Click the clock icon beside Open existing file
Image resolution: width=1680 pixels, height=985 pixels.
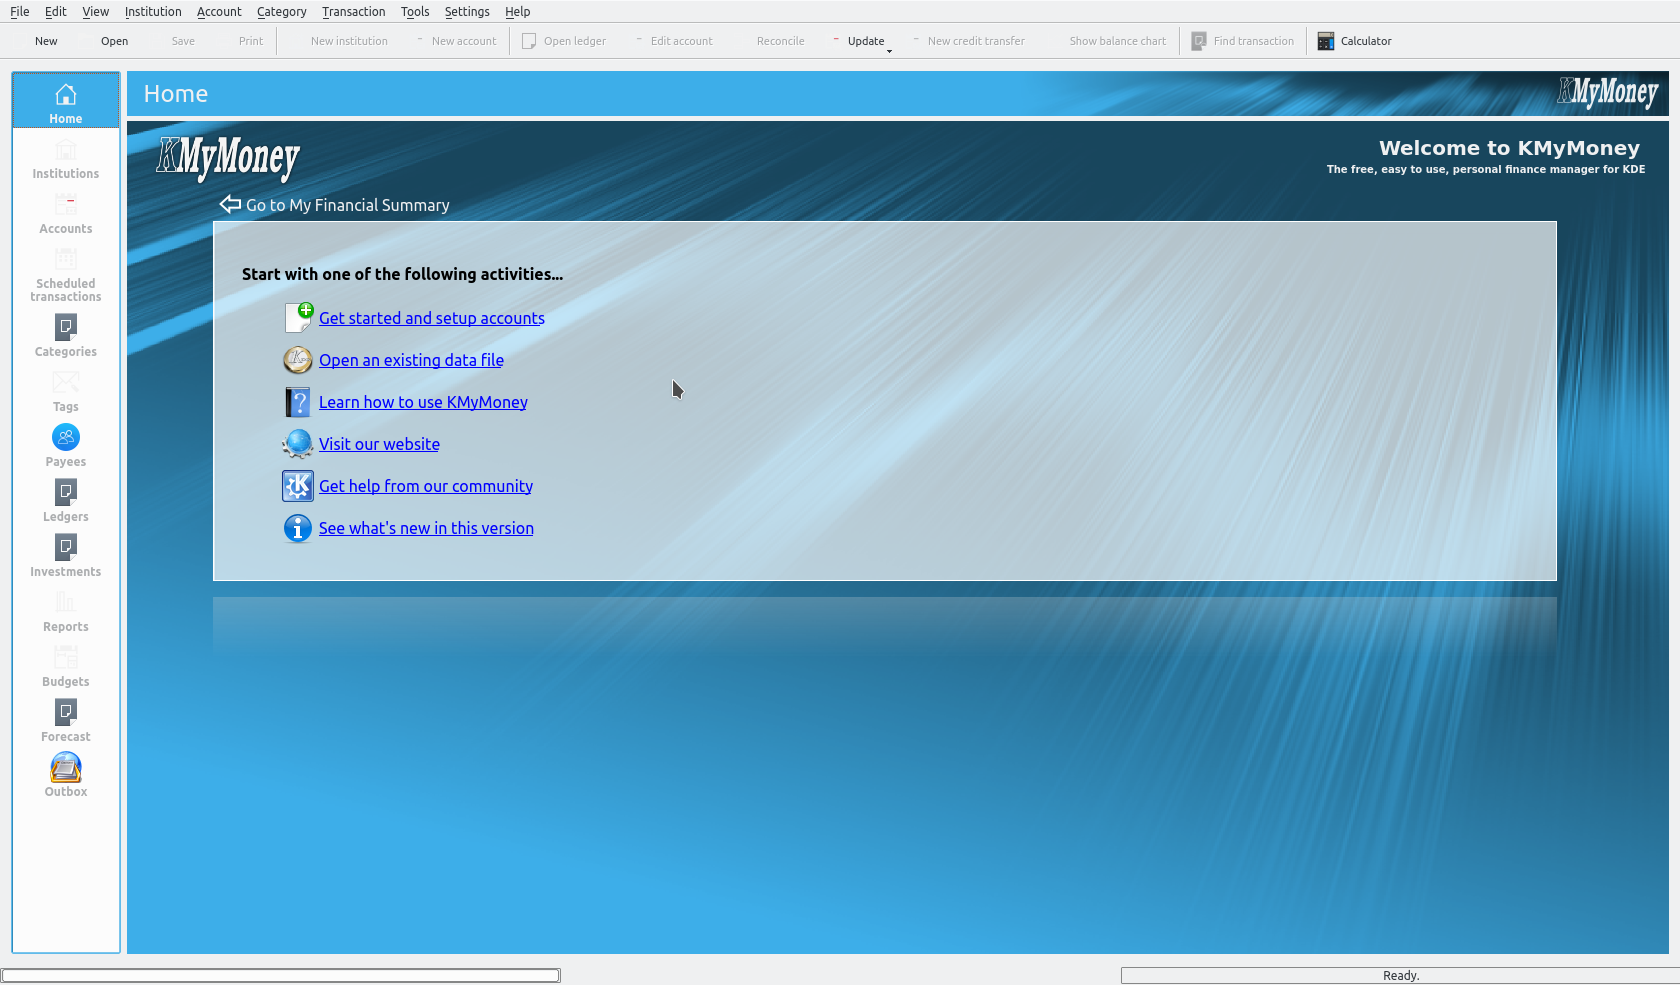[x=298, y=360]
